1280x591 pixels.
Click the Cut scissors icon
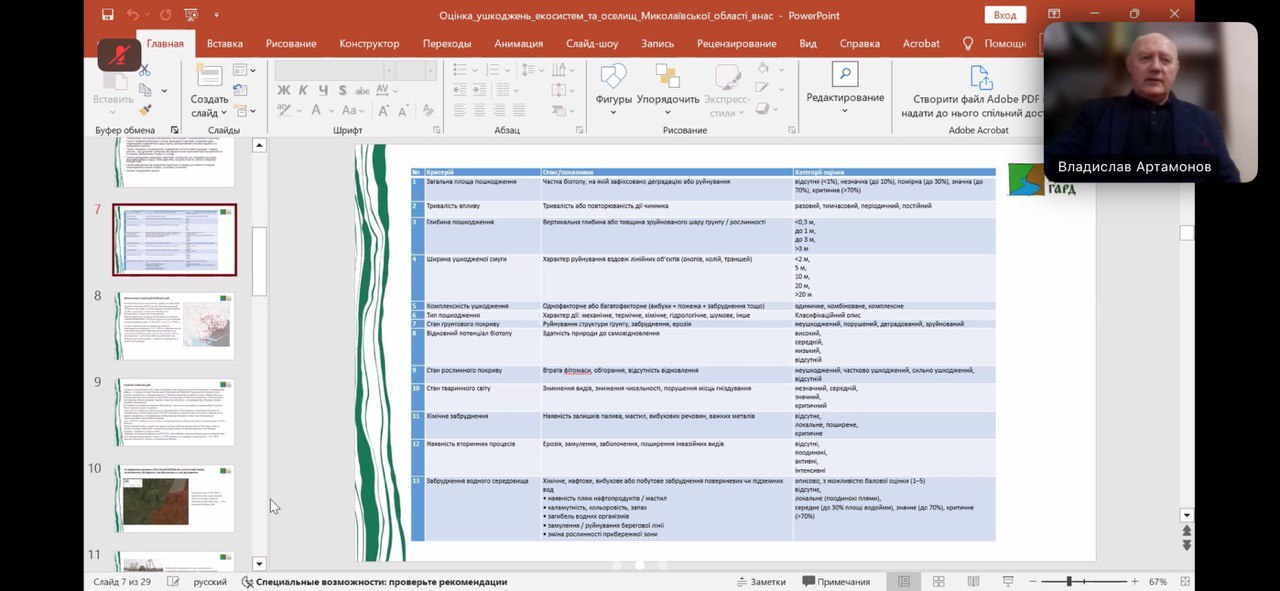144,71
